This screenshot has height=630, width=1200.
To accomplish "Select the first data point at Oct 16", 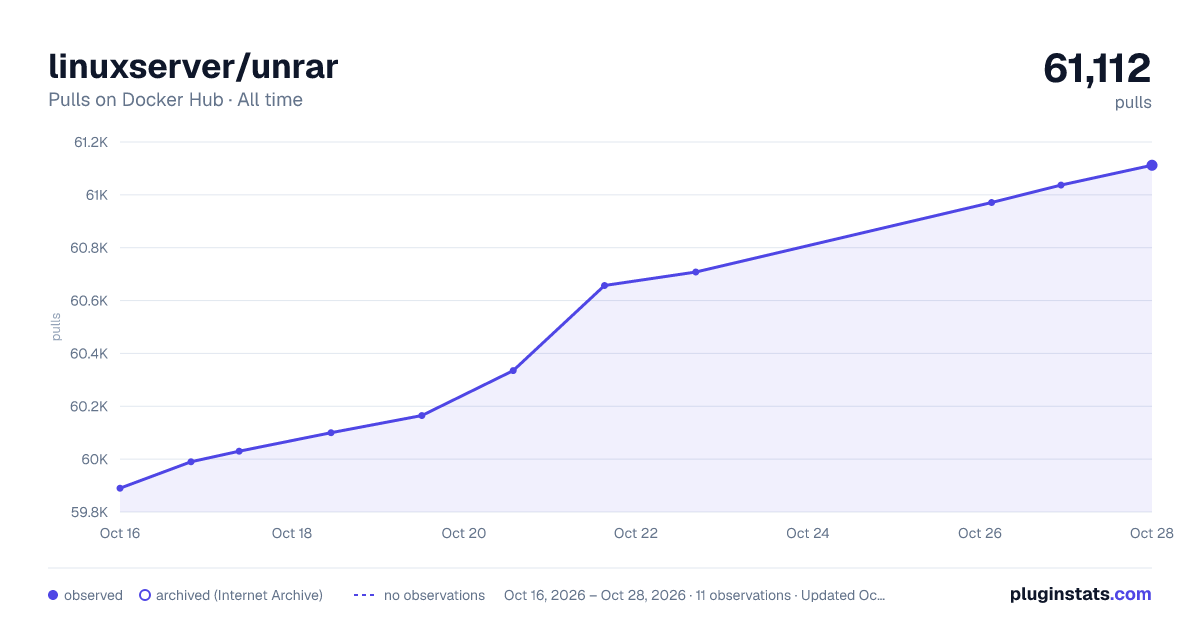I will point(120,488).
